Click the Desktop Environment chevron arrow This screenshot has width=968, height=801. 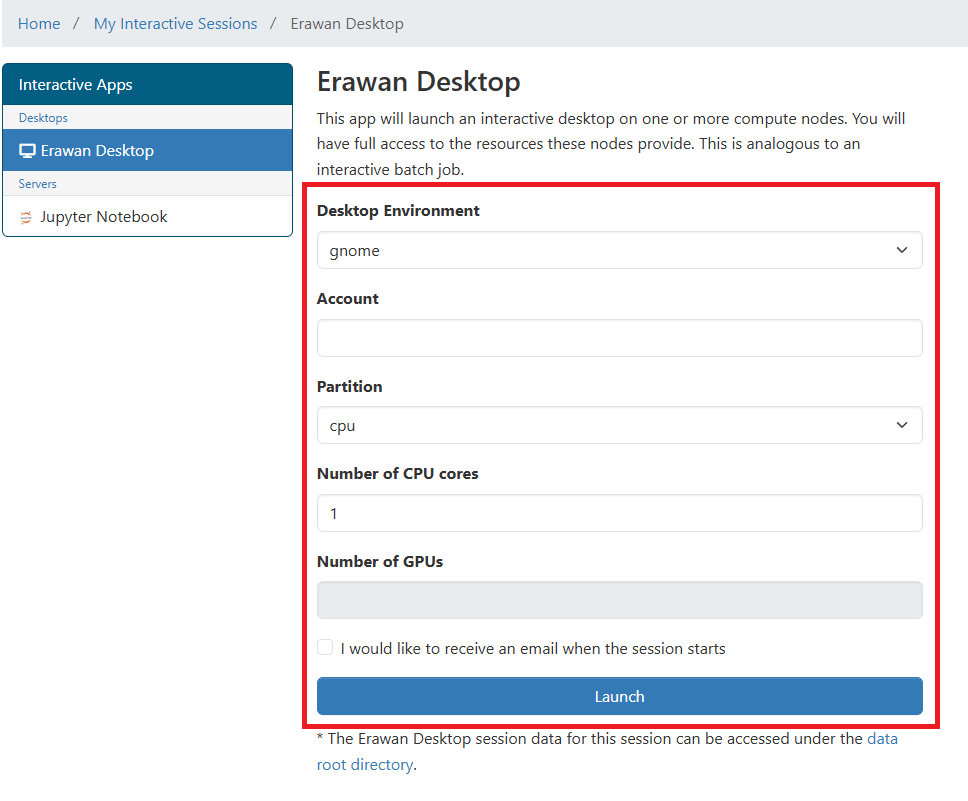pyautogui.click(x=901, y=250)
